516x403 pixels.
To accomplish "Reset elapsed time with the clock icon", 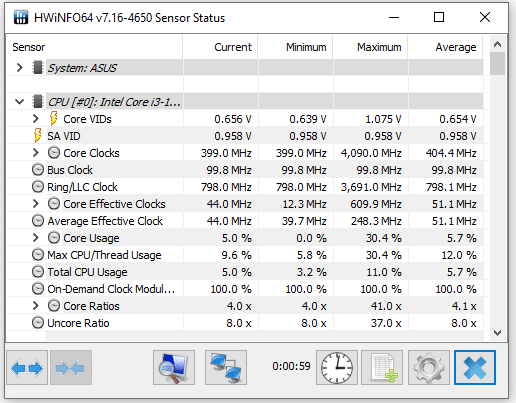I will (337, 368).
